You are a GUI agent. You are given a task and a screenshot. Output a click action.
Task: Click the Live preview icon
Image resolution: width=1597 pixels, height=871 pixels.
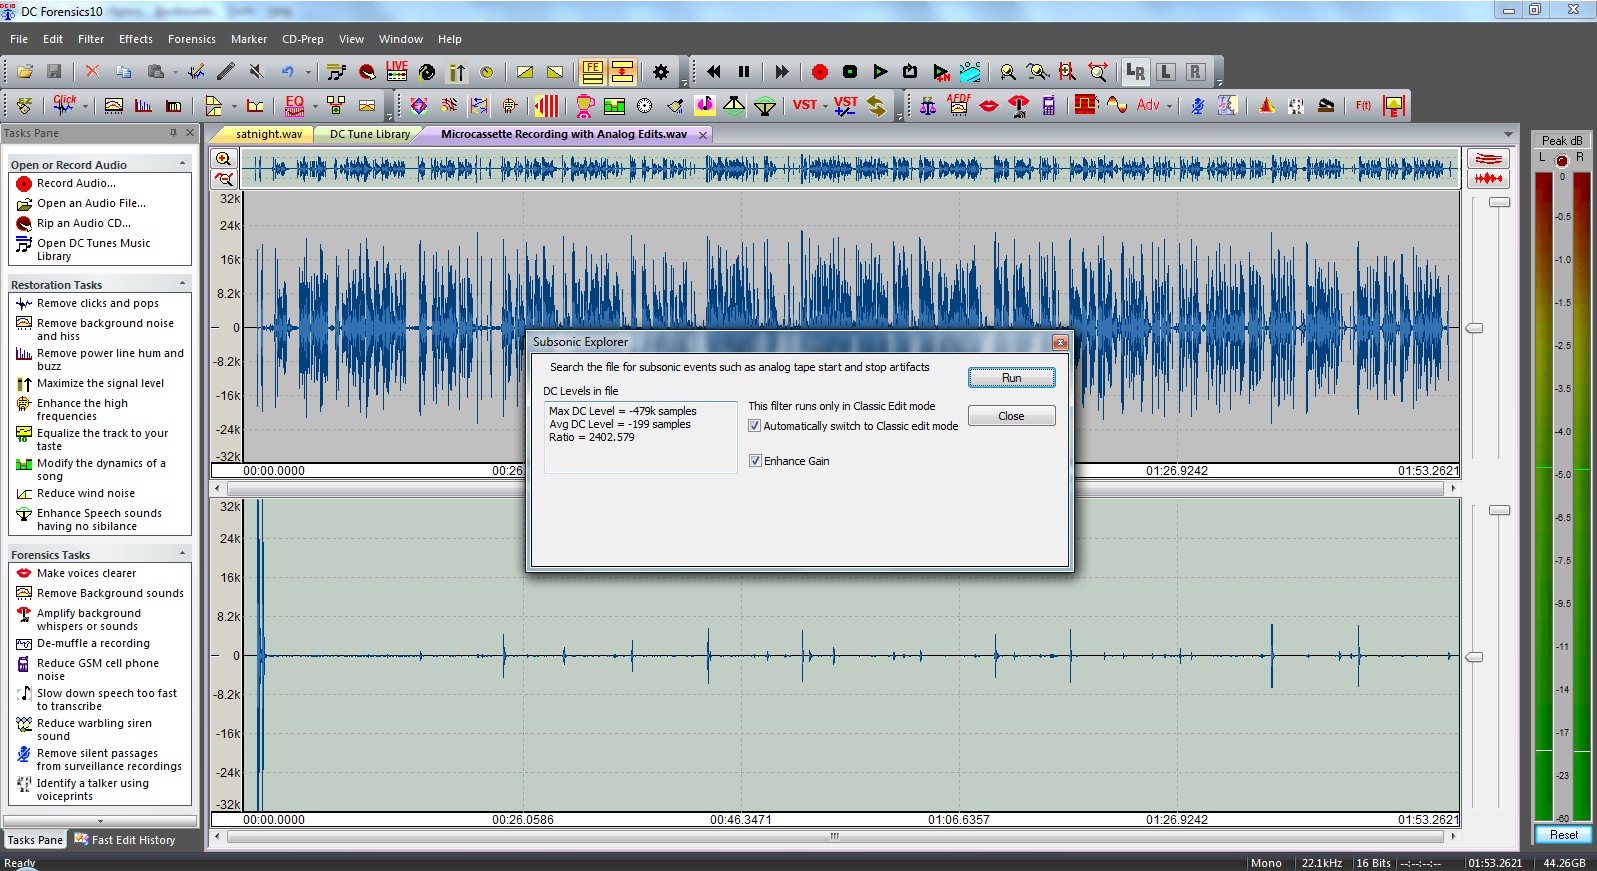(x=397, y=71)
